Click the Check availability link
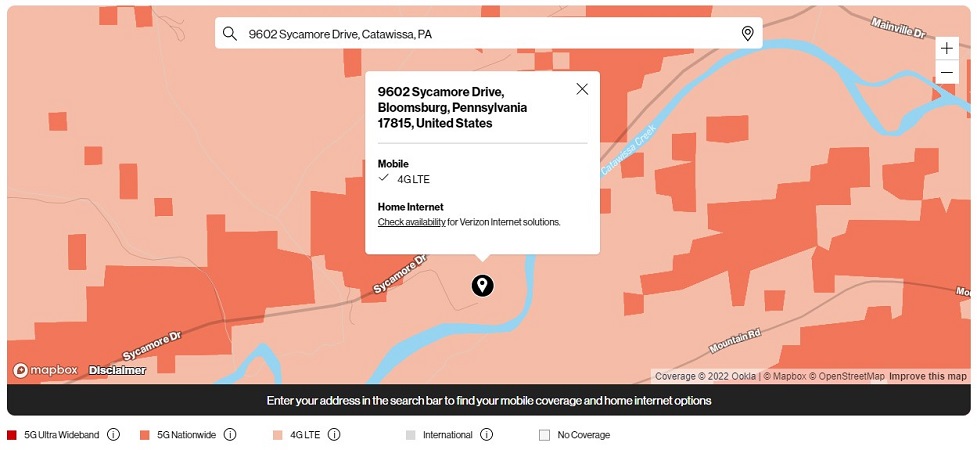977x450 pixels. (x=411, y=222)
